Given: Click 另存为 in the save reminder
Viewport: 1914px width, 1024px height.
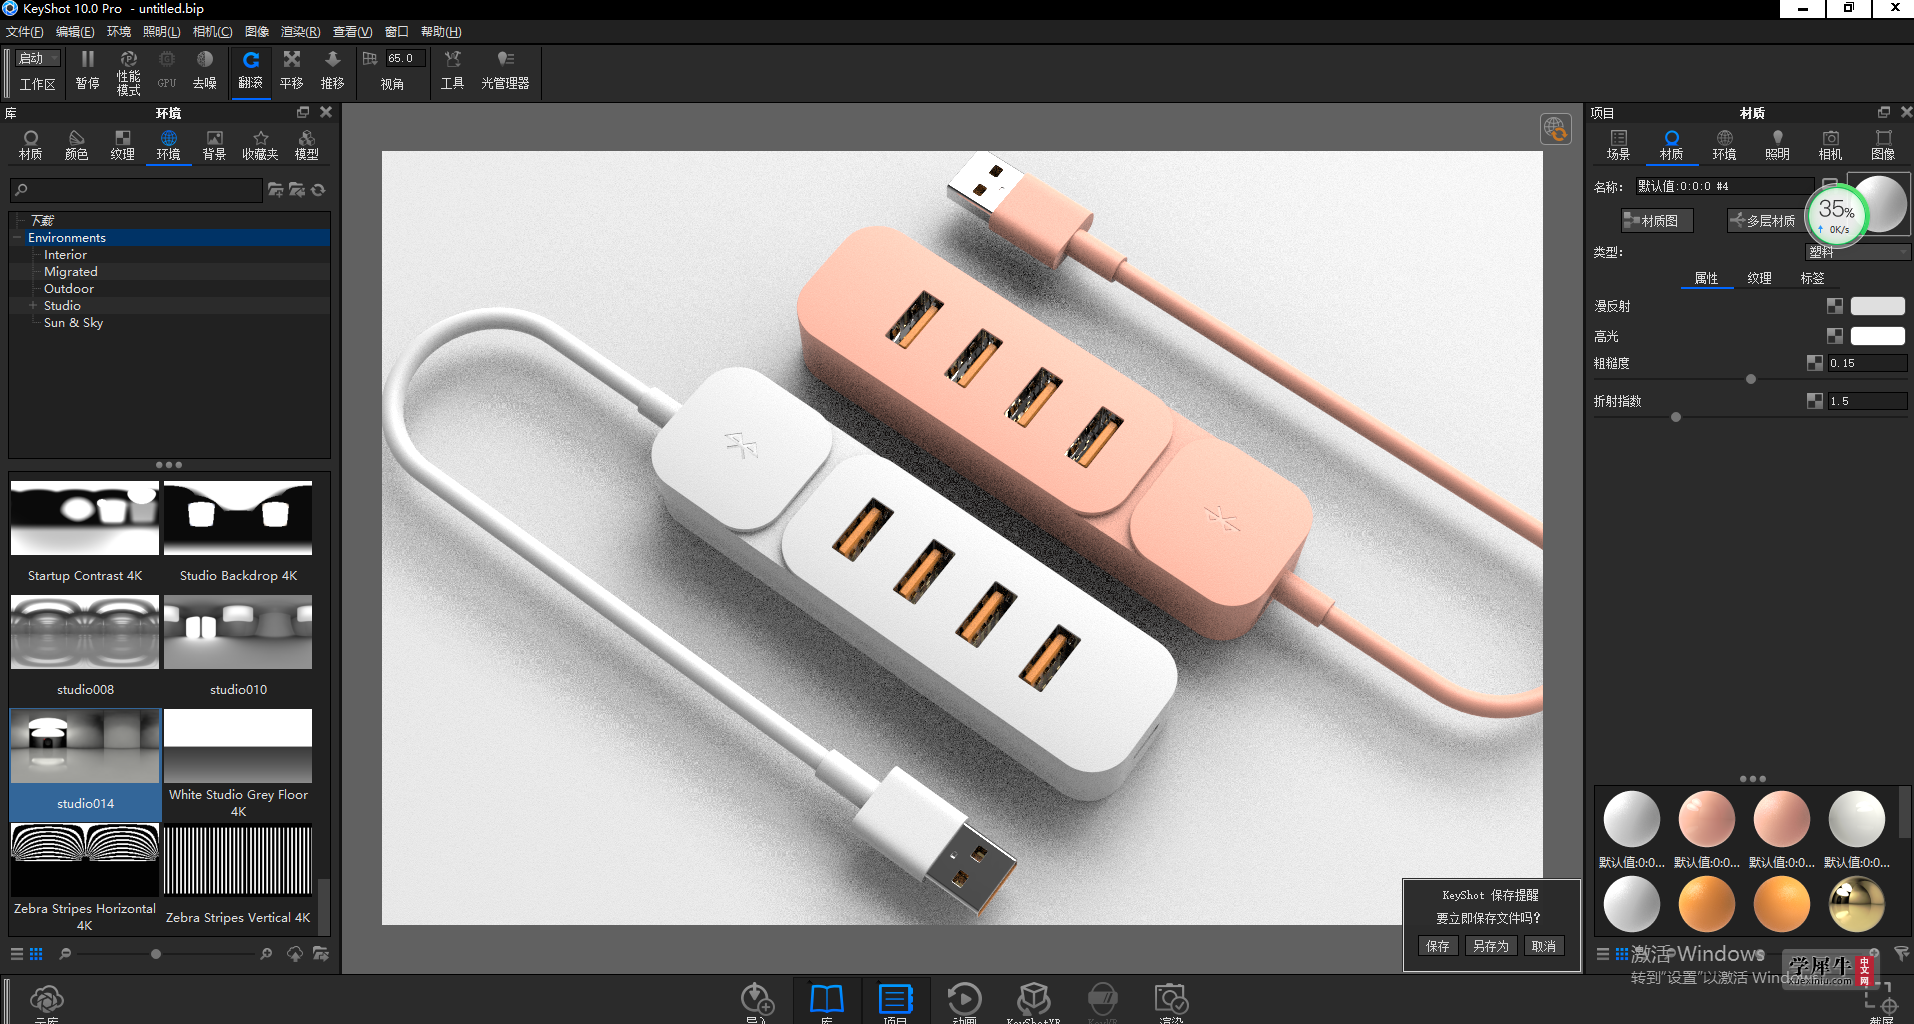Looking at the screenshot, I should (1490, 946).
